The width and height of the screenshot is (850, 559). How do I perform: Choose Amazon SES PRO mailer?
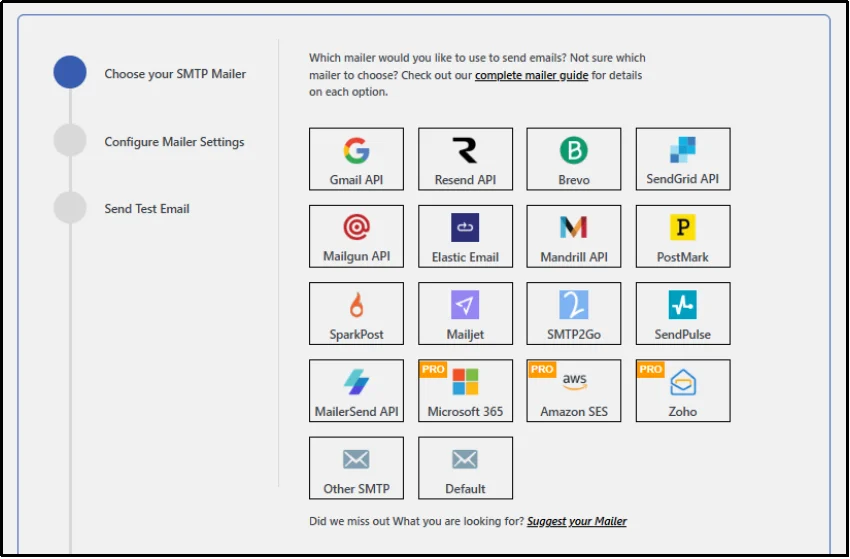(574, 390)
